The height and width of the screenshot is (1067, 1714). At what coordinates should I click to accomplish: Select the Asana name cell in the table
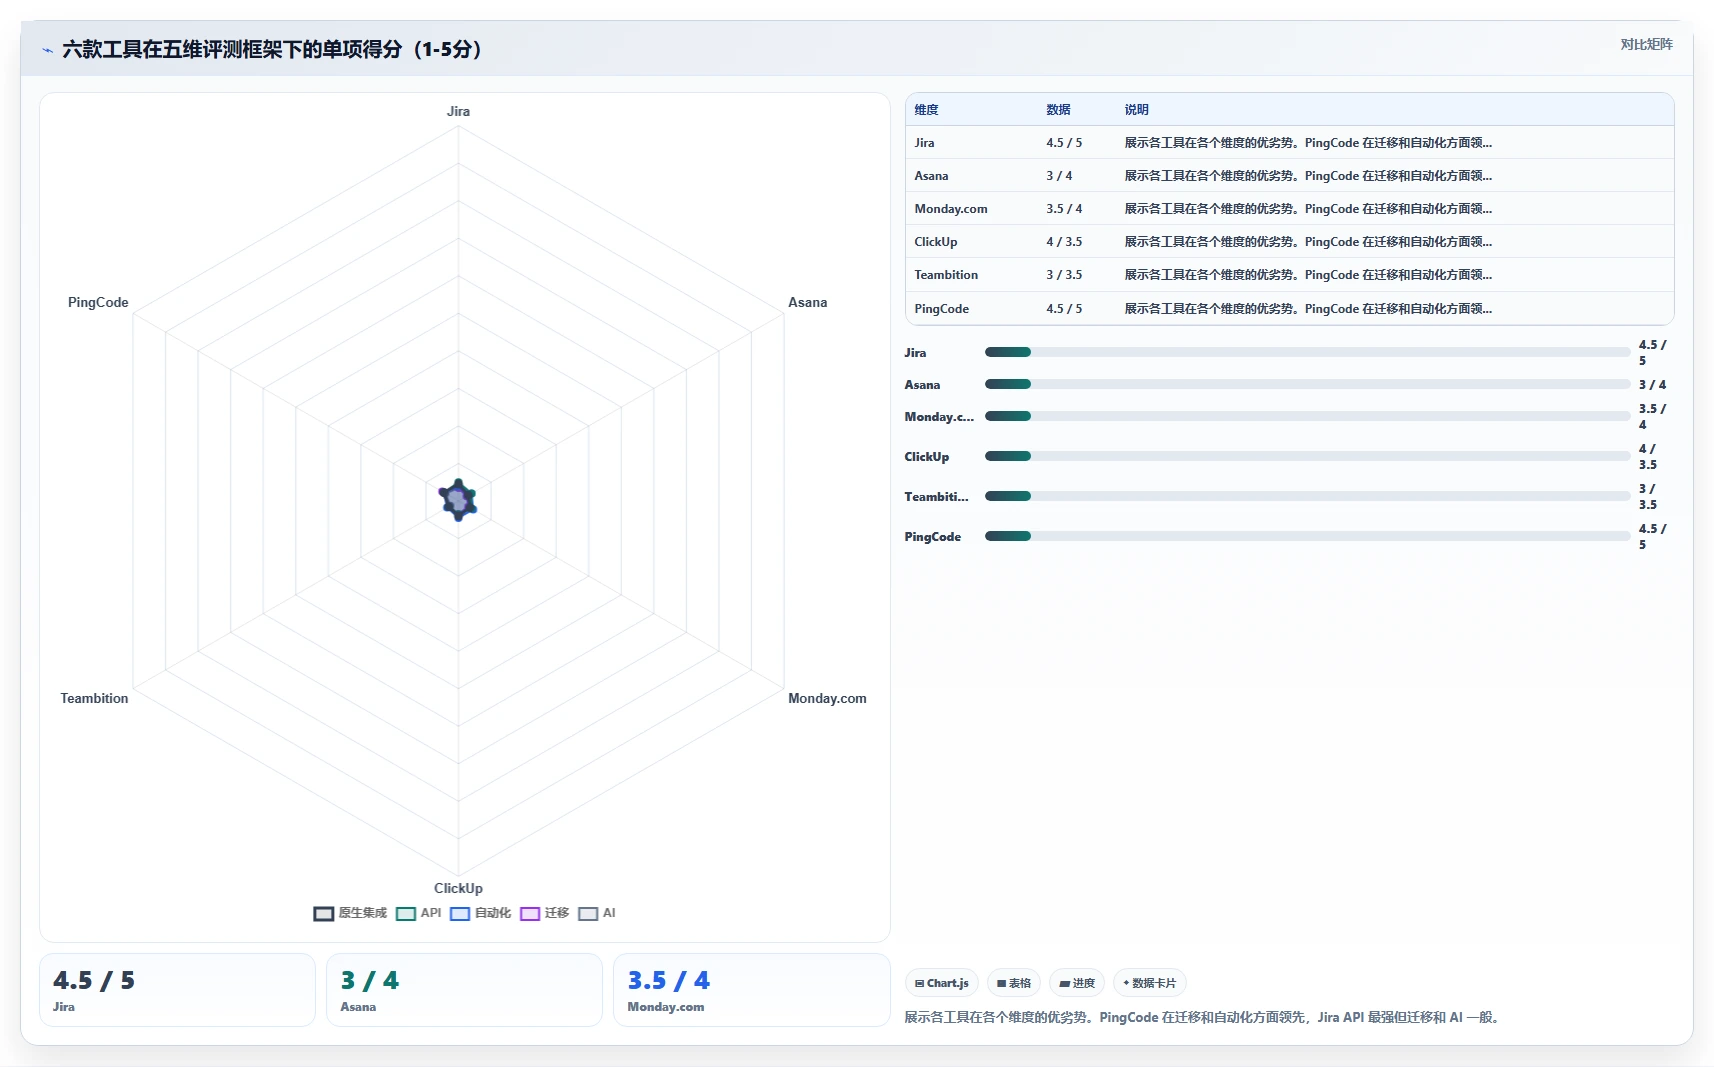point(931,176)
